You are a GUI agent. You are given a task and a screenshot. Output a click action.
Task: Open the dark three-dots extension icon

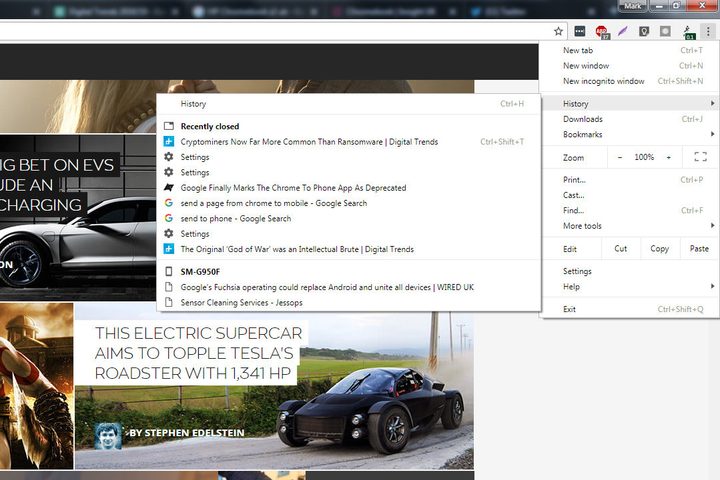(580, 31)
